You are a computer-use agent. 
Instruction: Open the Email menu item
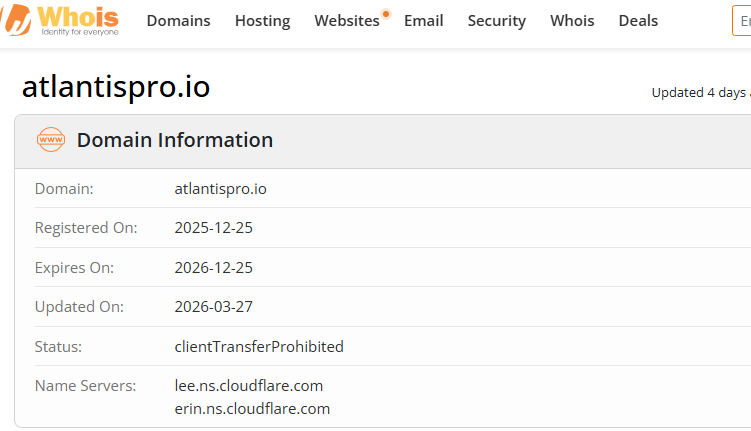(423, 21)
